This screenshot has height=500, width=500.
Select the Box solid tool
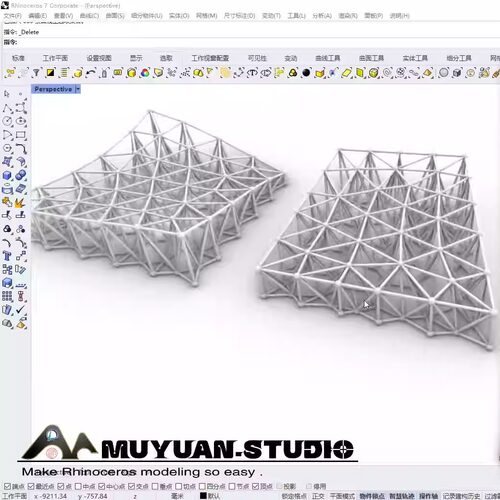(7, 175)
